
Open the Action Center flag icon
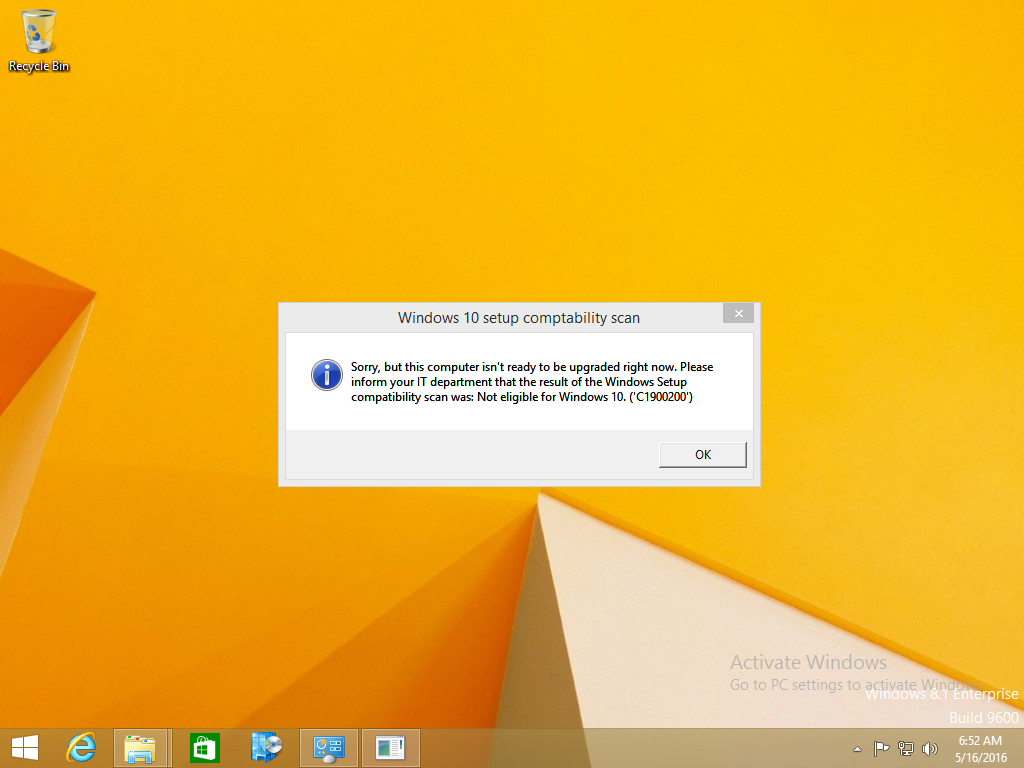click(x=881, y=748)
